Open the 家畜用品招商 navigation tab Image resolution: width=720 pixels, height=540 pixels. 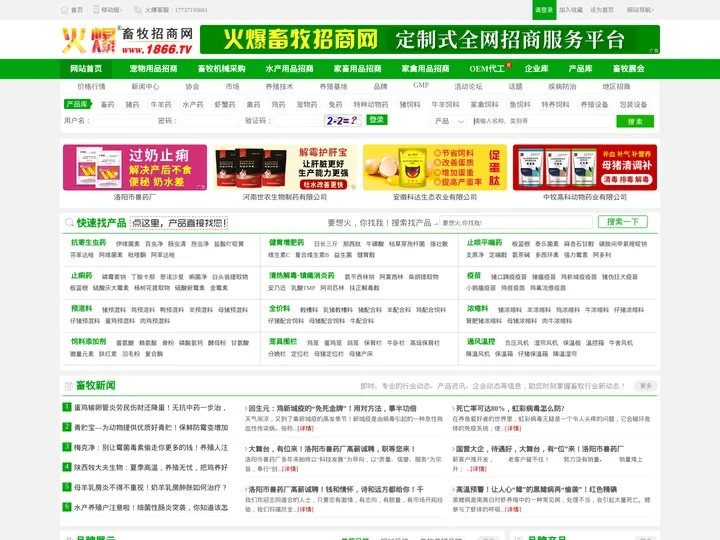click(x=357, y=69)
